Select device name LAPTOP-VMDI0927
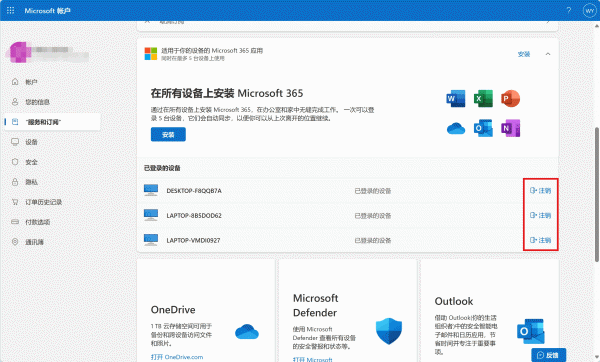The height and width of the screenshot is (362, 600). point(193,240)
